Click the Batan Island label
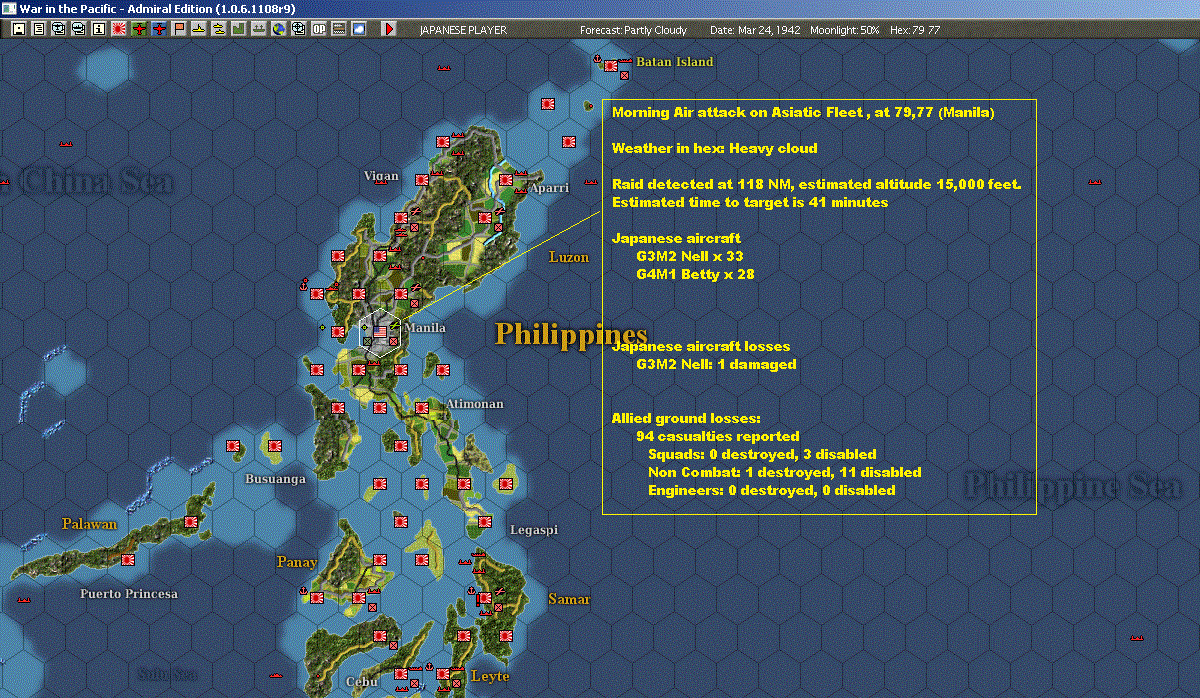 point(675,62)
